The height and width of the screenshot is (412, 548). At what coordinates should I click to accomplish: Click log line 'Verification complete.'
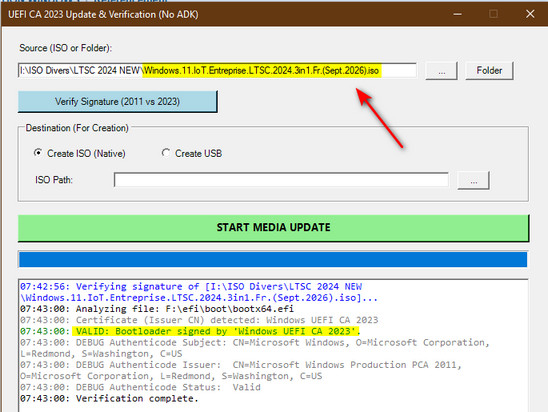point(109,398)
